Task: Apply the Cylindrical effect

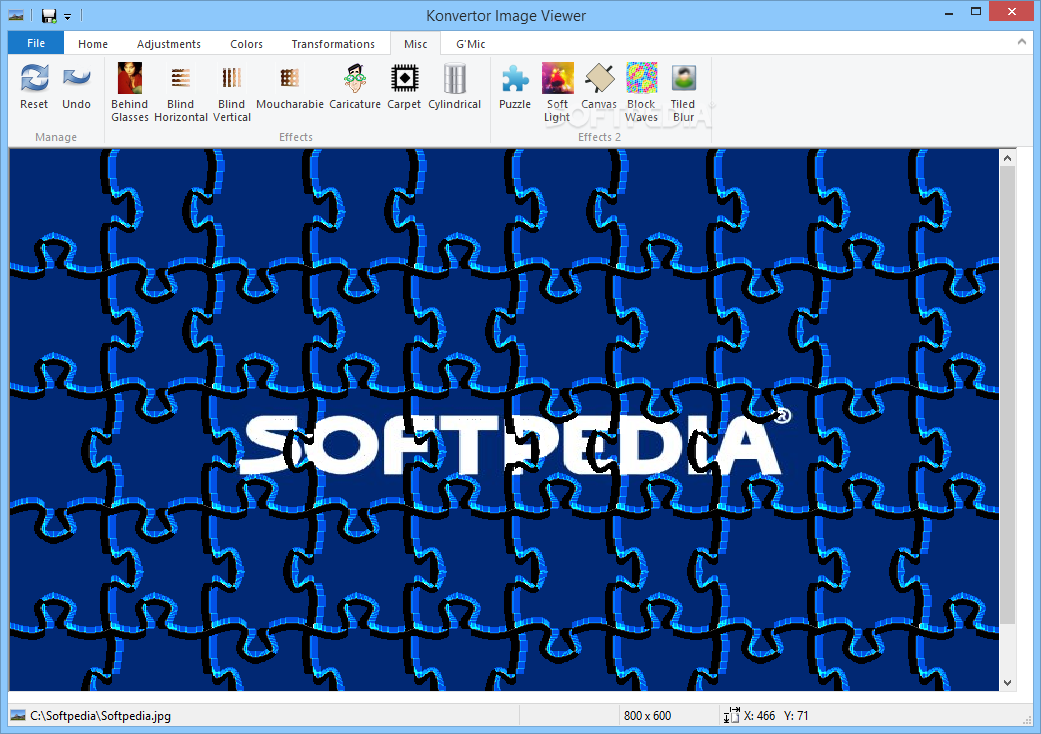Action: 455,87
